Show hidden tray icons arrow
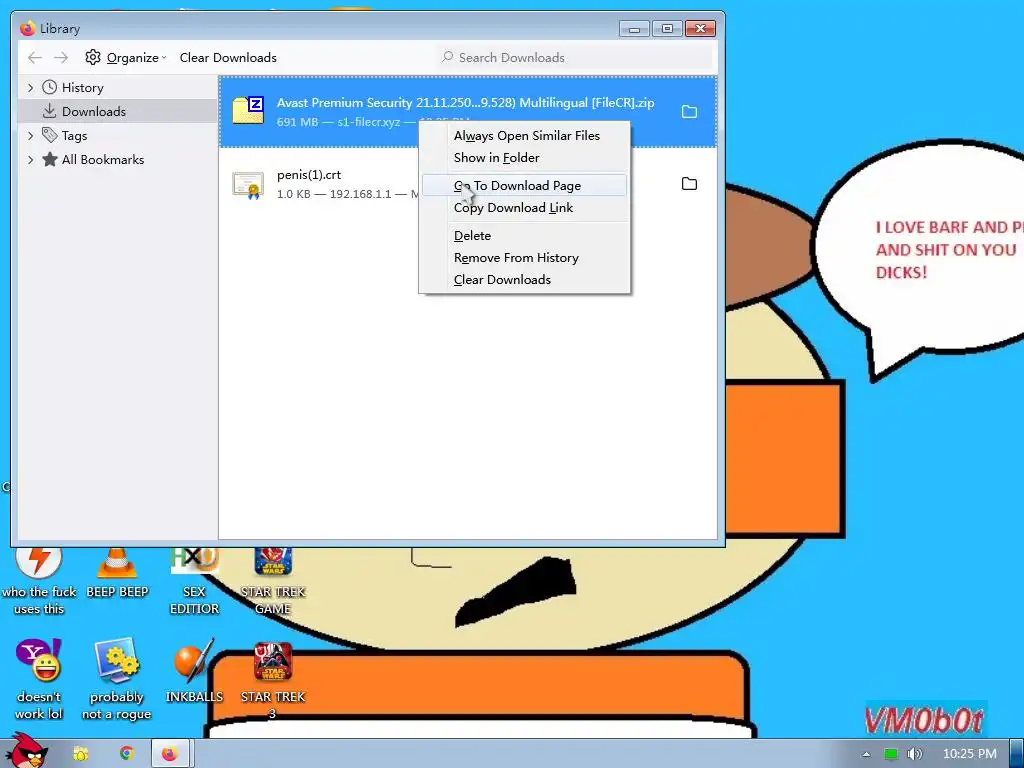The height and width of the screenshot is (768, 1024). click(x=866, y=754)
